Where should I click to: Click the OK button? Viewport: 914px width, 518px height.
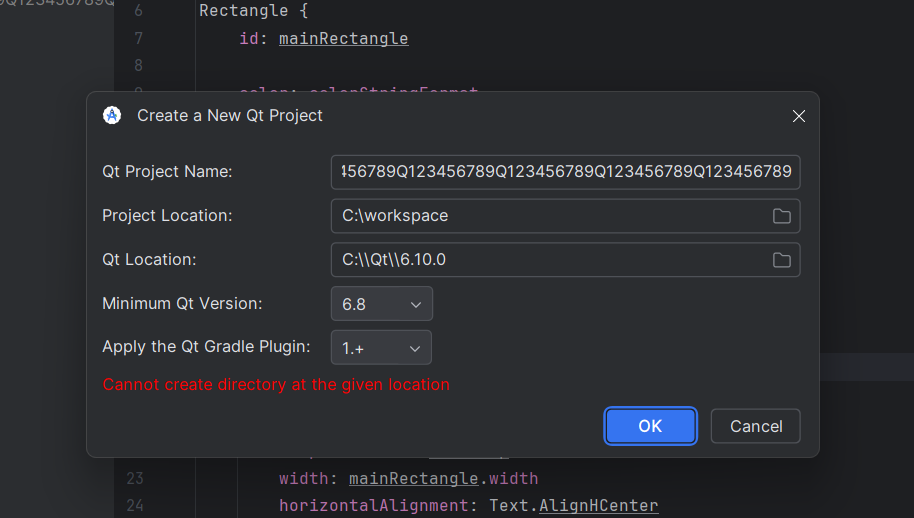tap(650, 426)
